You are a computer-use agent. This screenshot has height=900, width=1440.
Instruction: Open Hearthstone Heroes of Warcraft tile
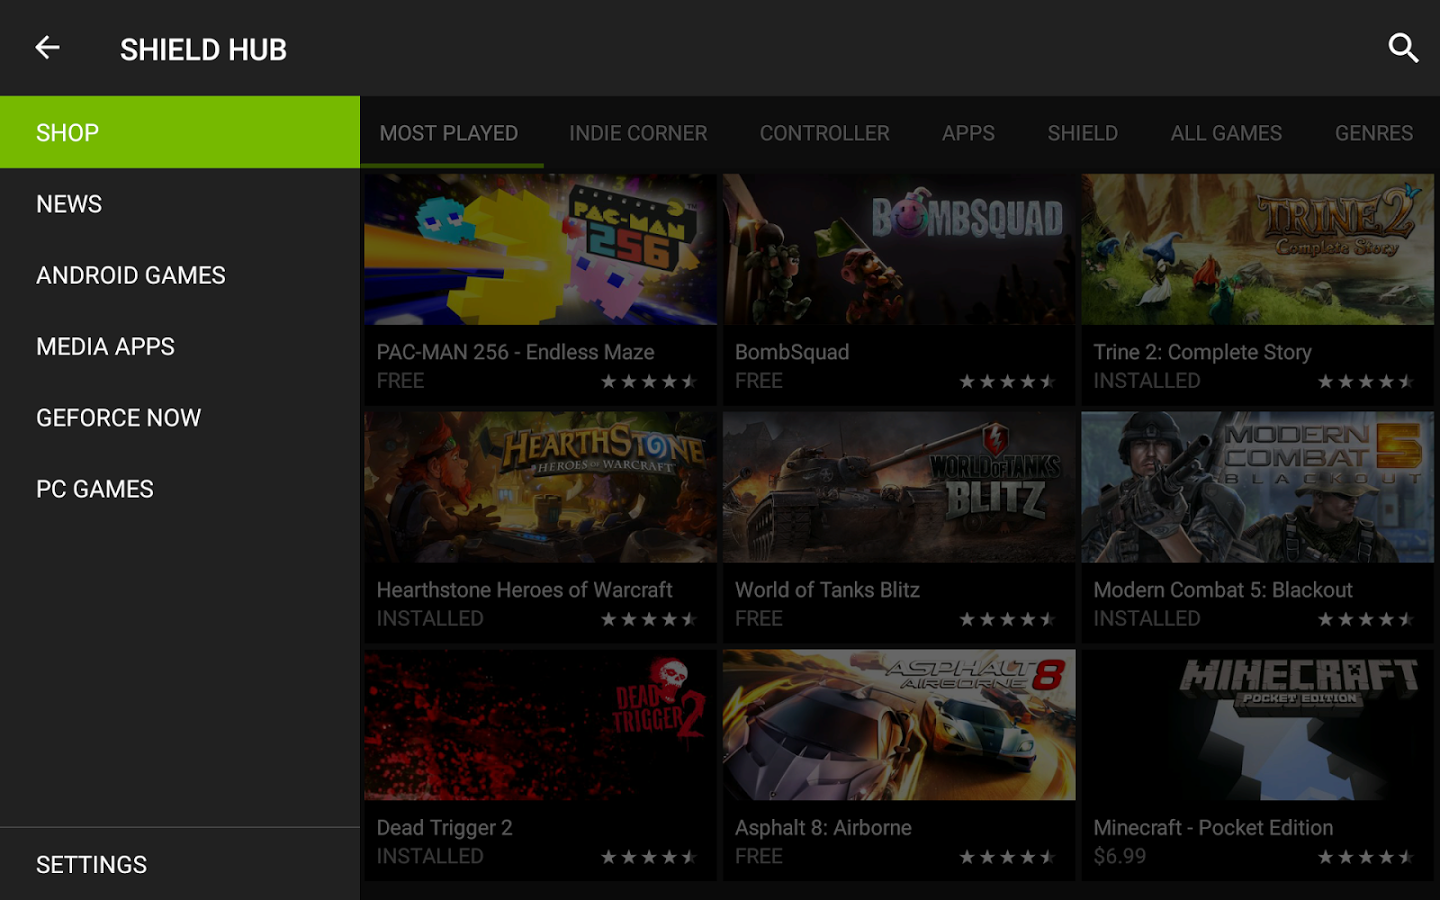point(540,528)
